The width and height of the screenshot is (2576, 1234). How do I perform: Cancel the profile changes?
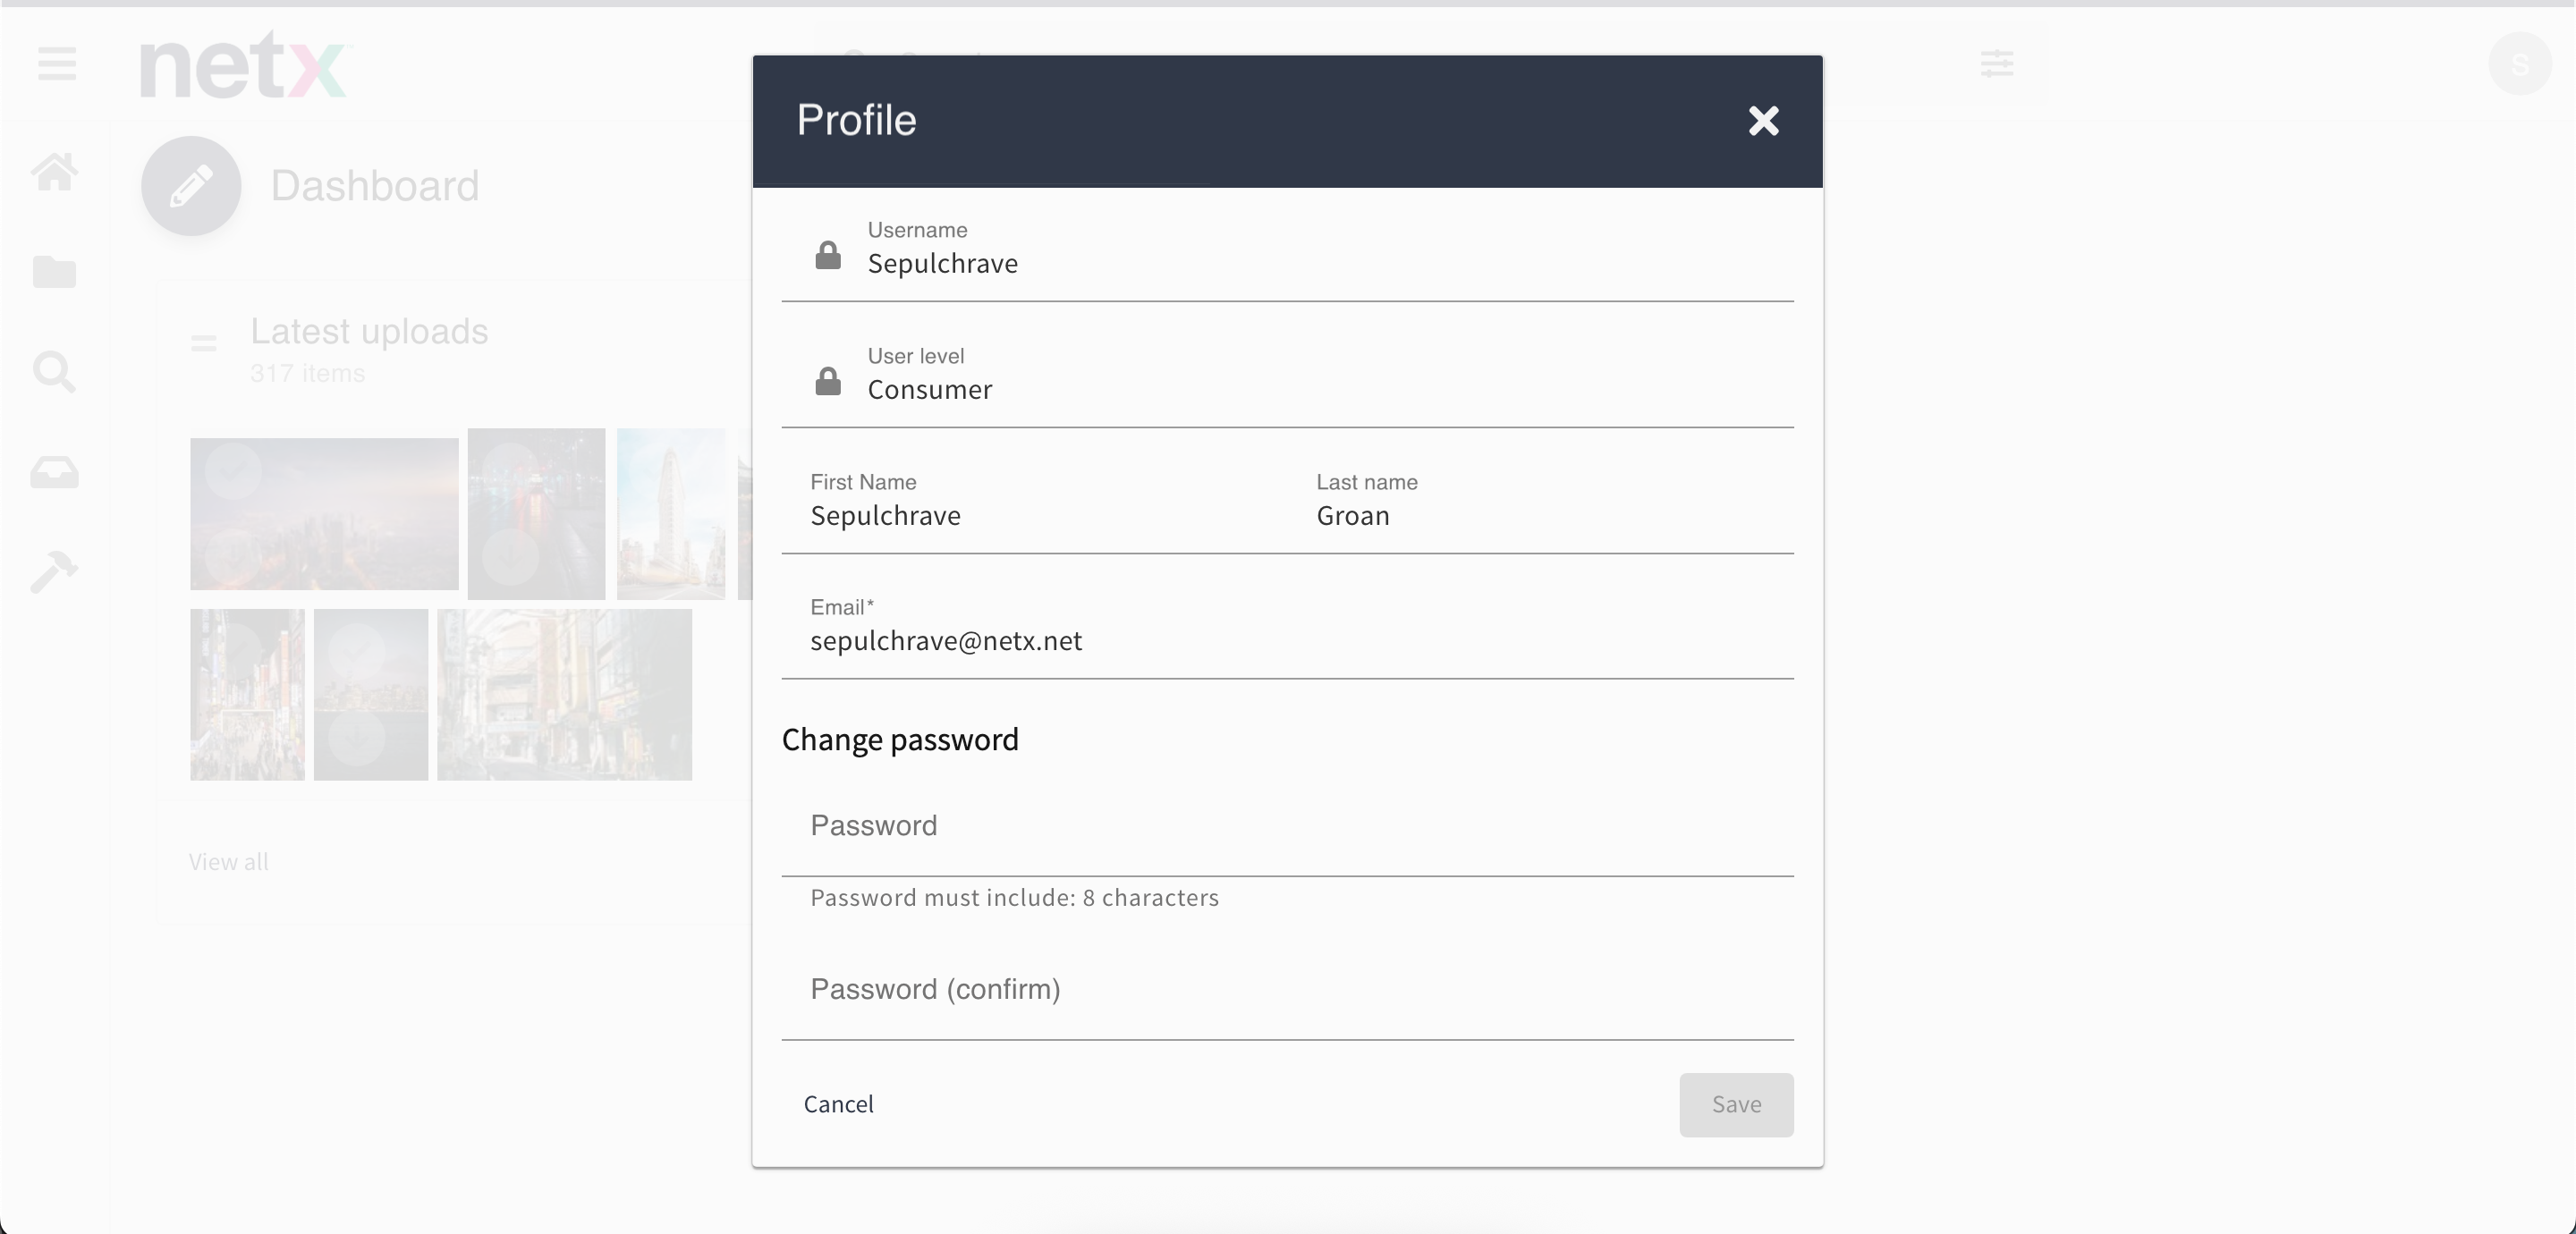tap(838, 1104)
